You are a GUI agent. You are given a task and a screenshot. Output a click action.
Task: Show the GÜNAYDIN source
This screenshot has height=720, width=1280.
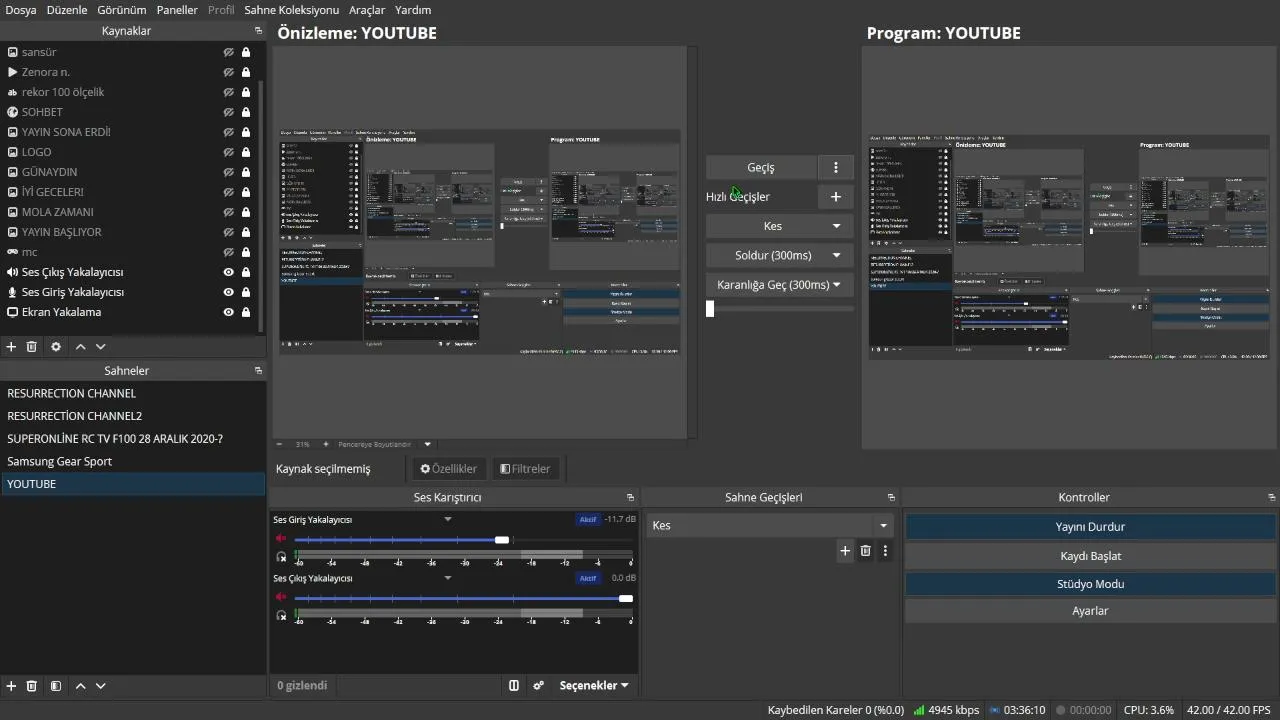228,172
